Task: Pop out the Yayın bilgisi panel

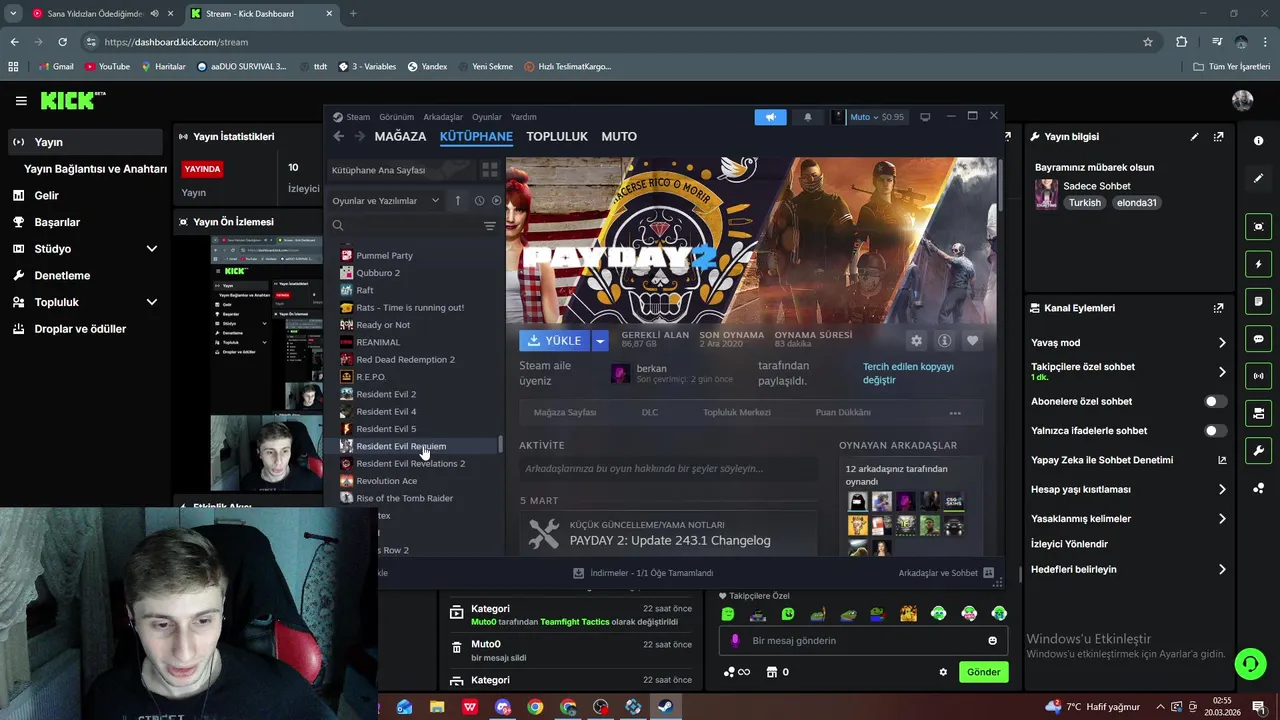Action: point(1219,137)
